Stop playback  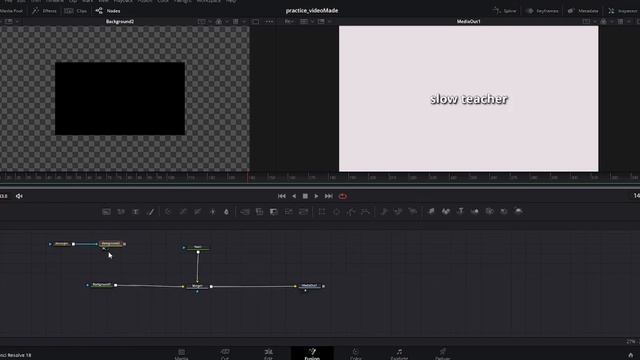pyautogui.click(x=305, y=196)
